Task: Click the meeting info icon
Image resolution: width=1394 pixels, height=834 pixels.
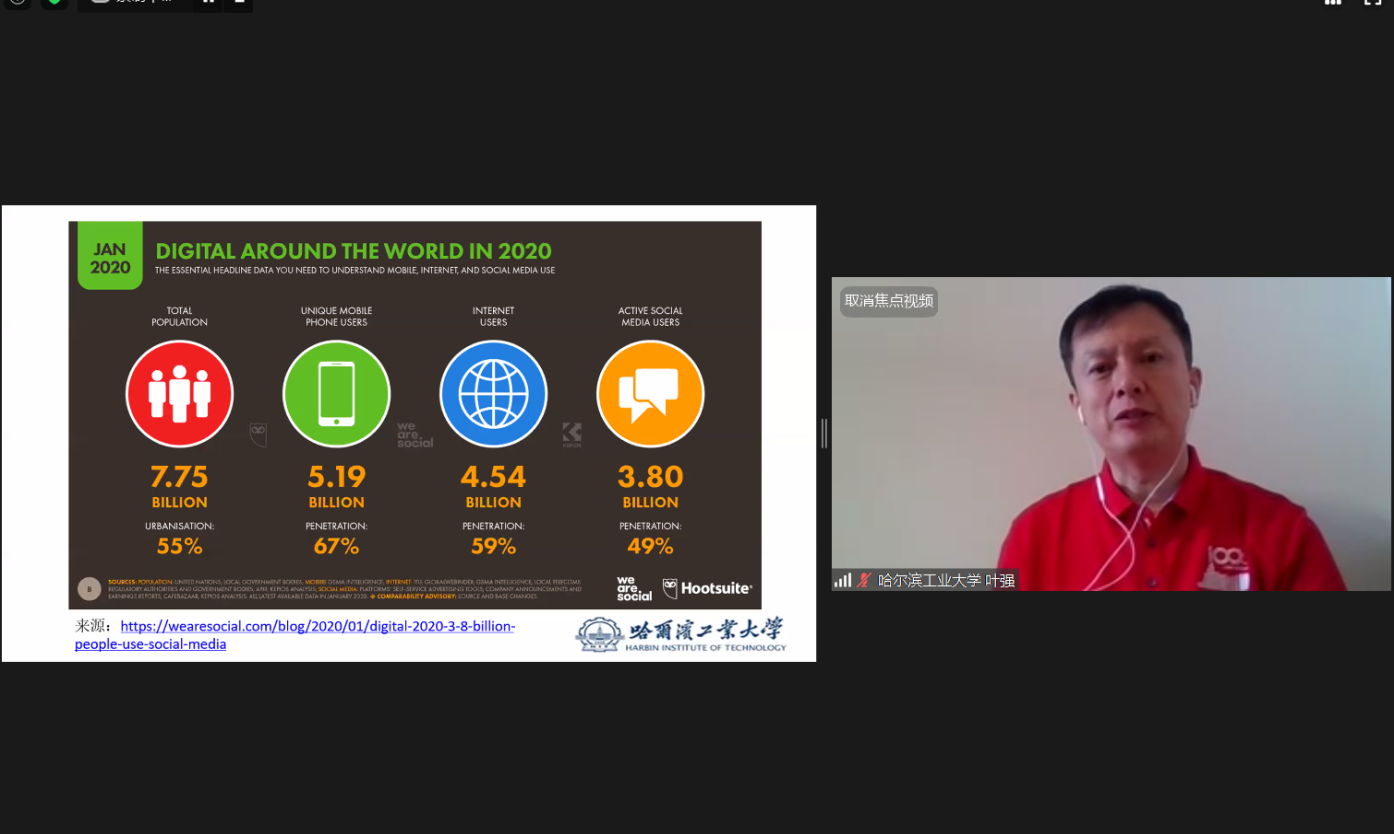Action: tap(17, 3)
